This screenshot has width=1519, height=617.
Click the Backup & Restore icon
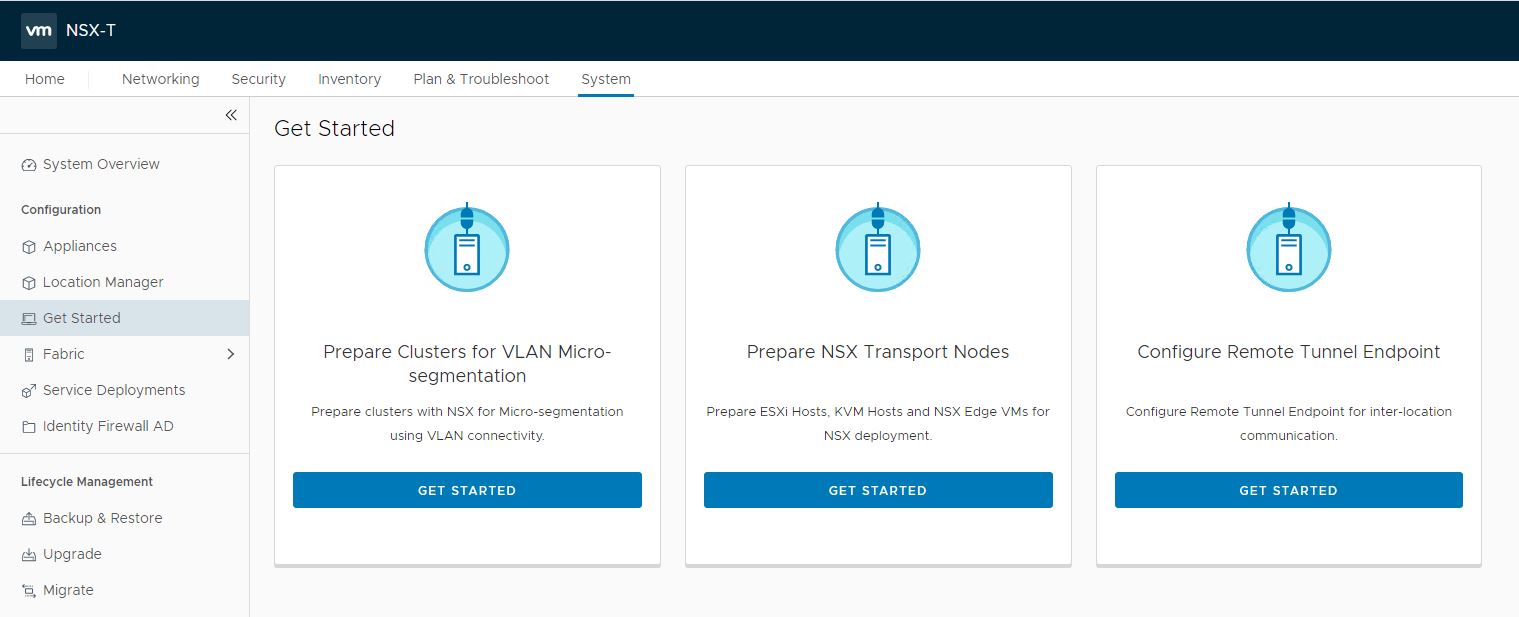point(29,519)
